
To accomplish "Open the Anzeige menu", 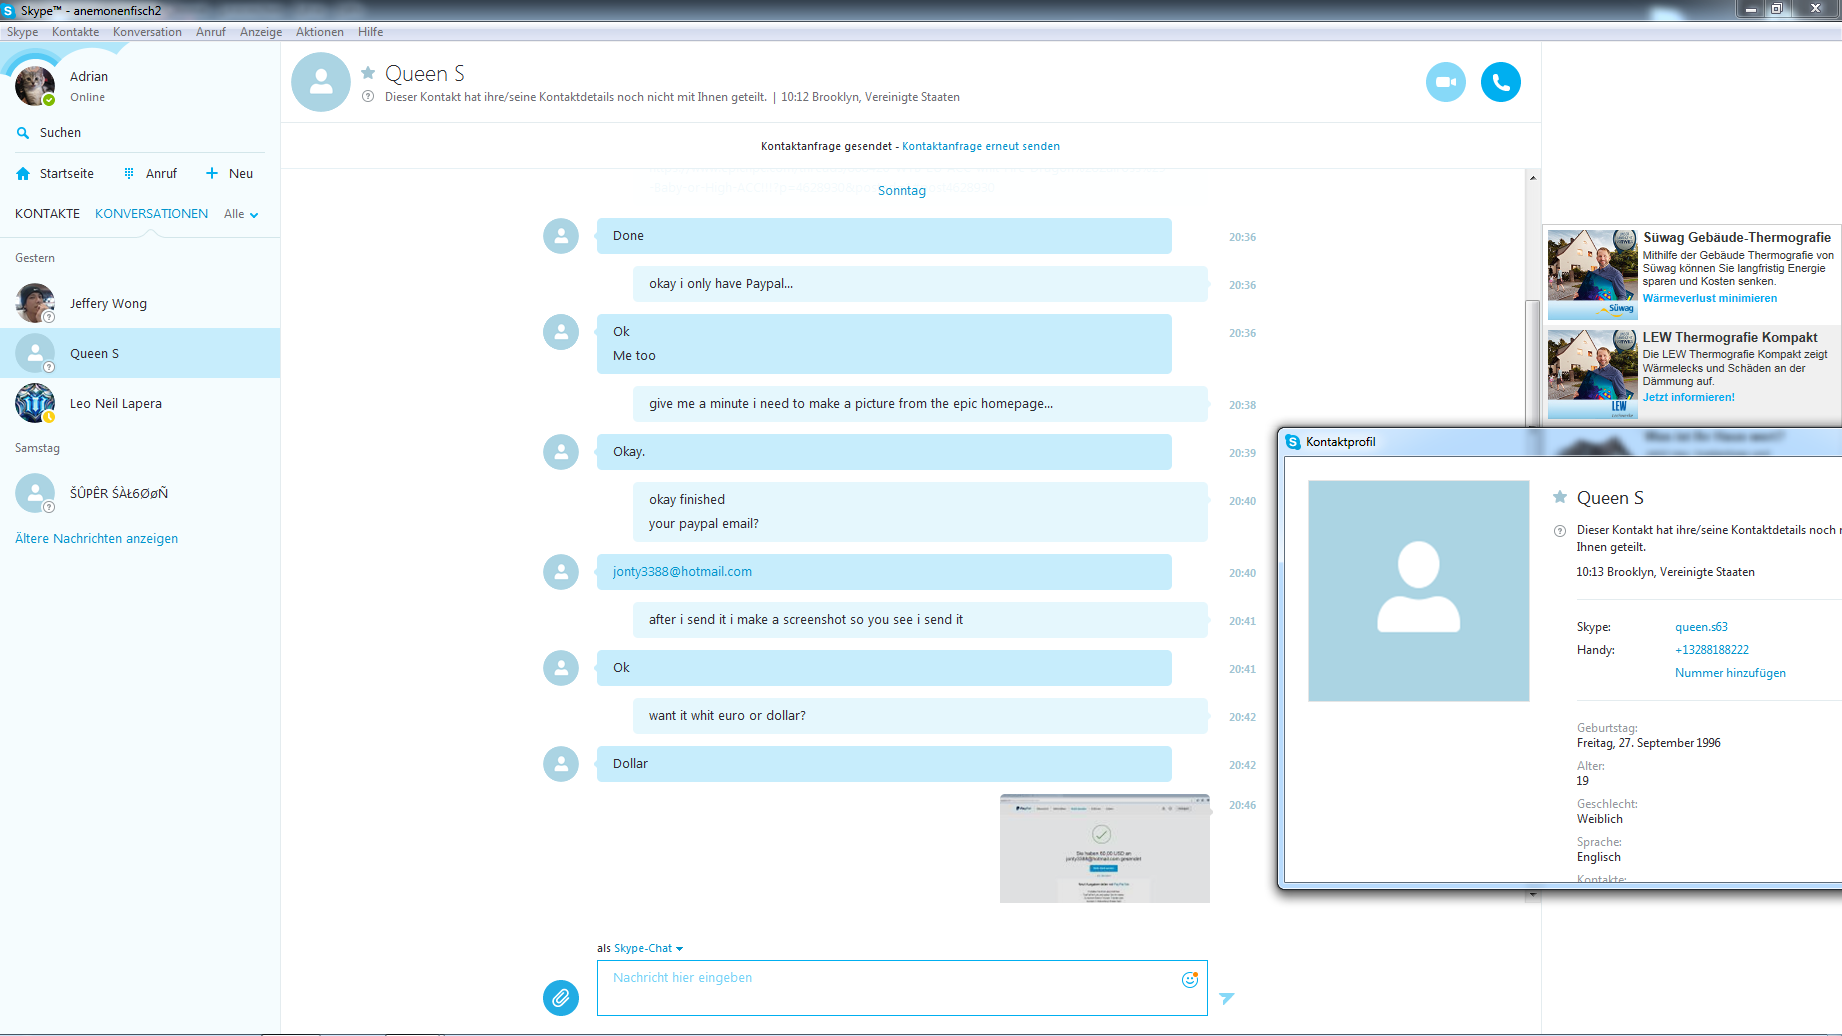I will click(x=261, y=32).
